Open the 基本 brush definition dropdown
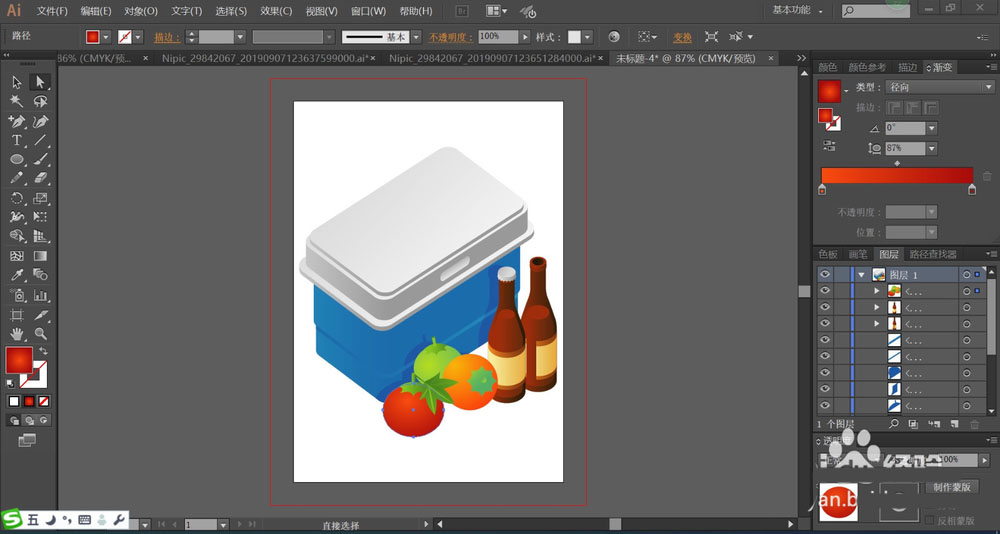 coord(416,37)
